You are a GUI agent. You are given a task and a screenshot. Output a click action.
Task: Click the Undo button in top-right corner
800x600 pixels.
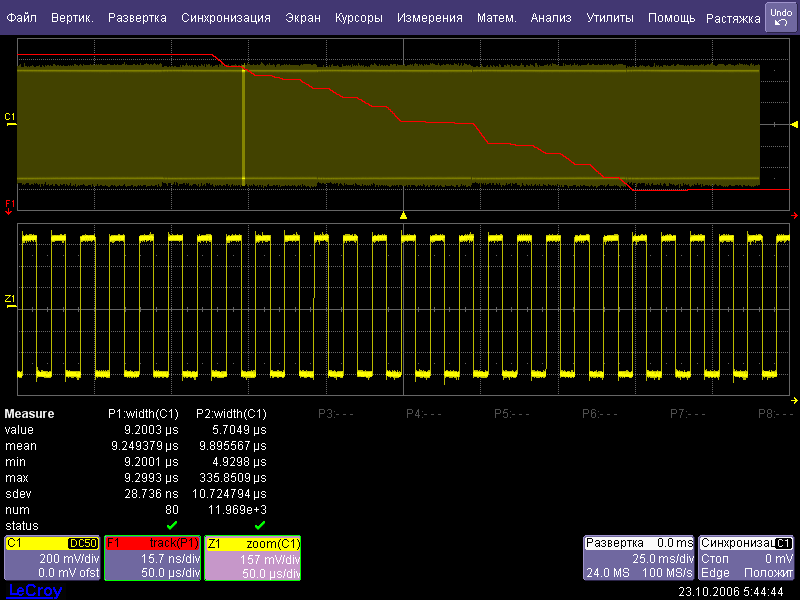coord(780,17)
